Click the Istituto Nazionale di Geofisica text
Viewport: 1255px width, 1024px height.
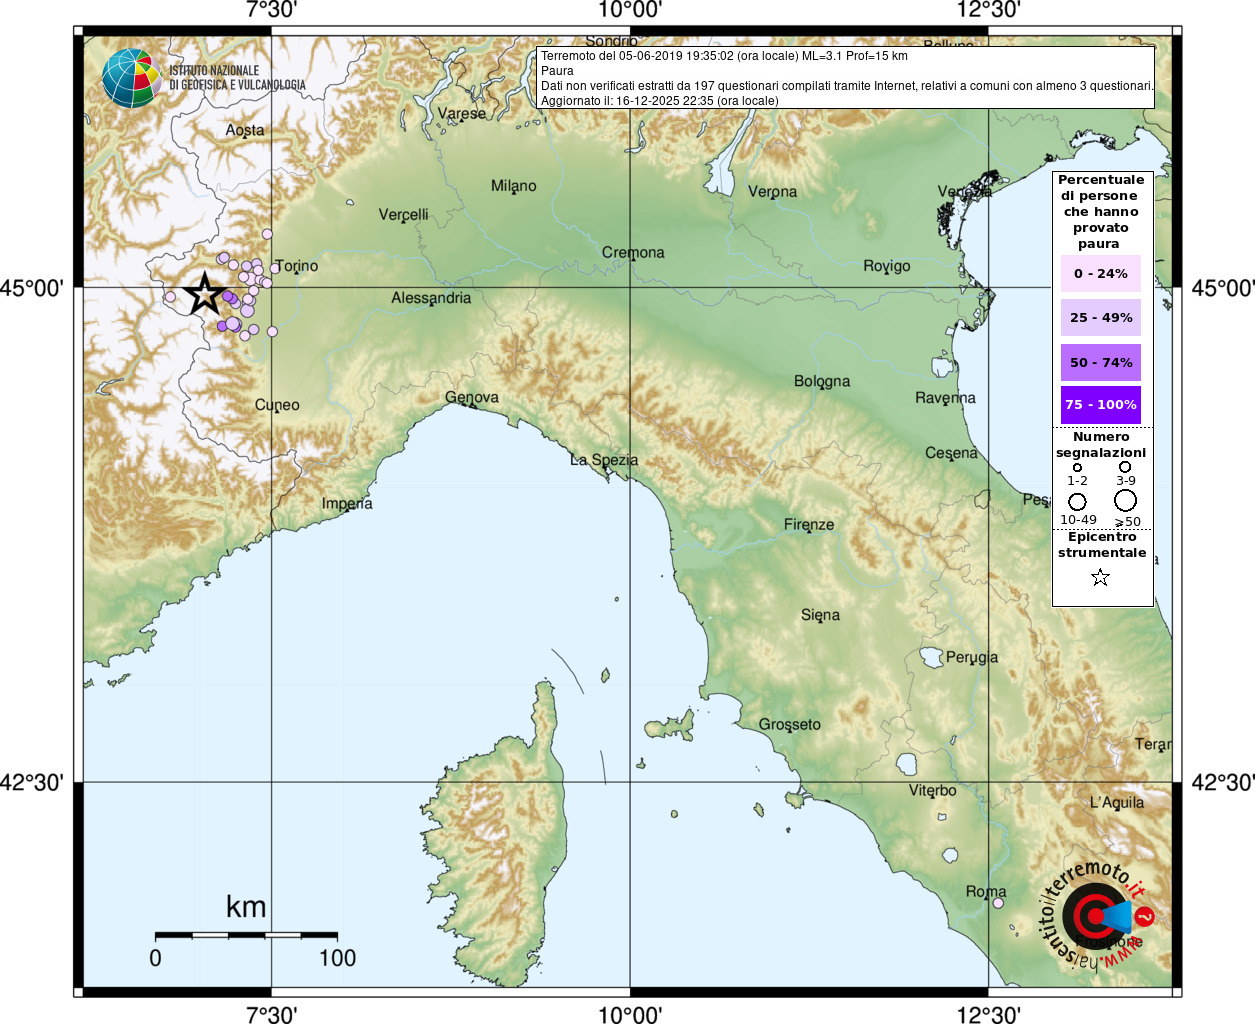click(237, 78)
